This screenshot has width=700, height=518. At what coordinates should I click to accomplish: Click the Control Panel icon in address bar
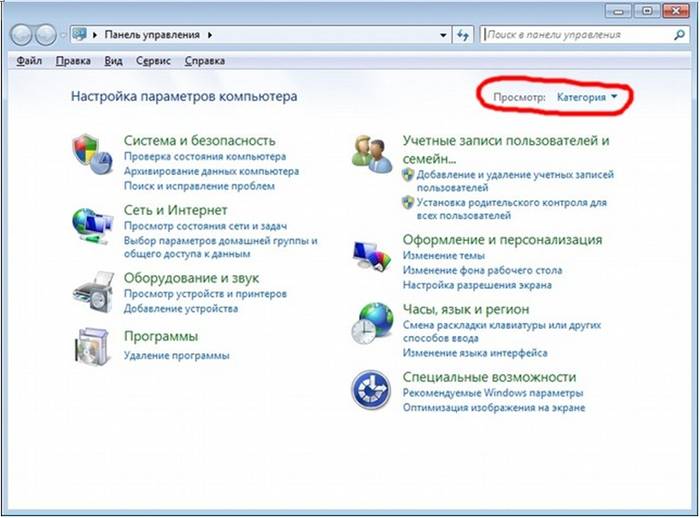point(79,34)
